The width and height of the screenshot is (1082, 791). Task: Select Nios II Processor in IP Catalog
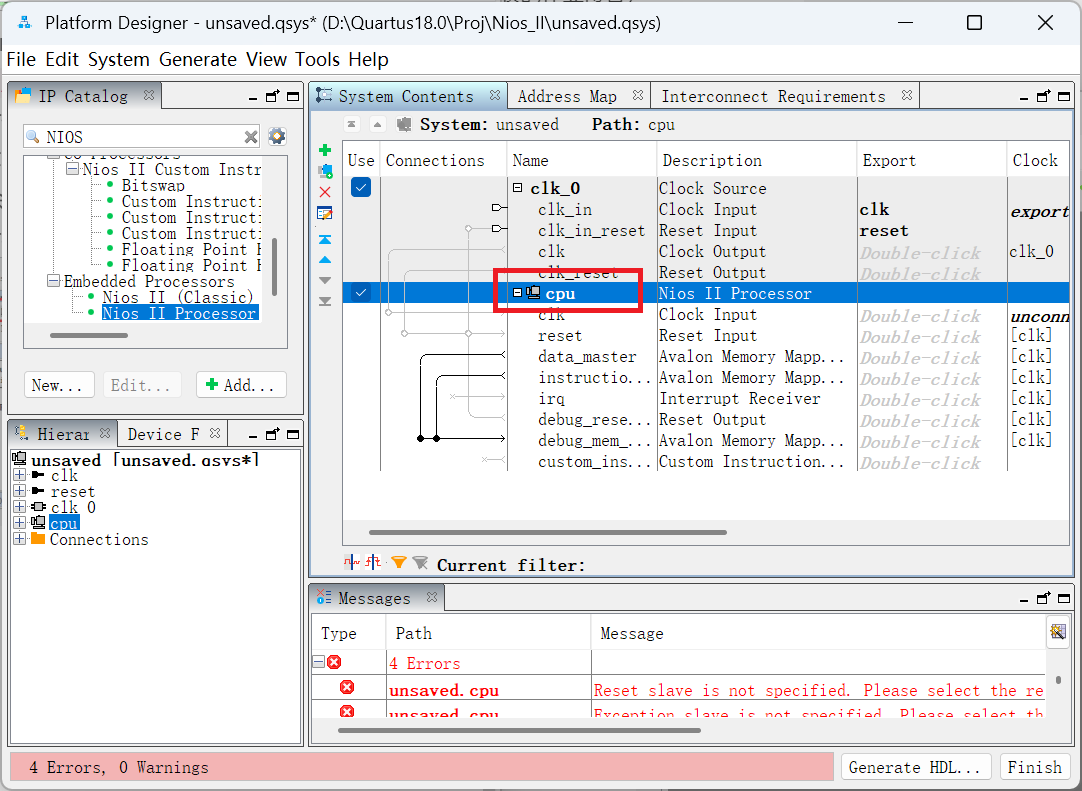point(179,313)
